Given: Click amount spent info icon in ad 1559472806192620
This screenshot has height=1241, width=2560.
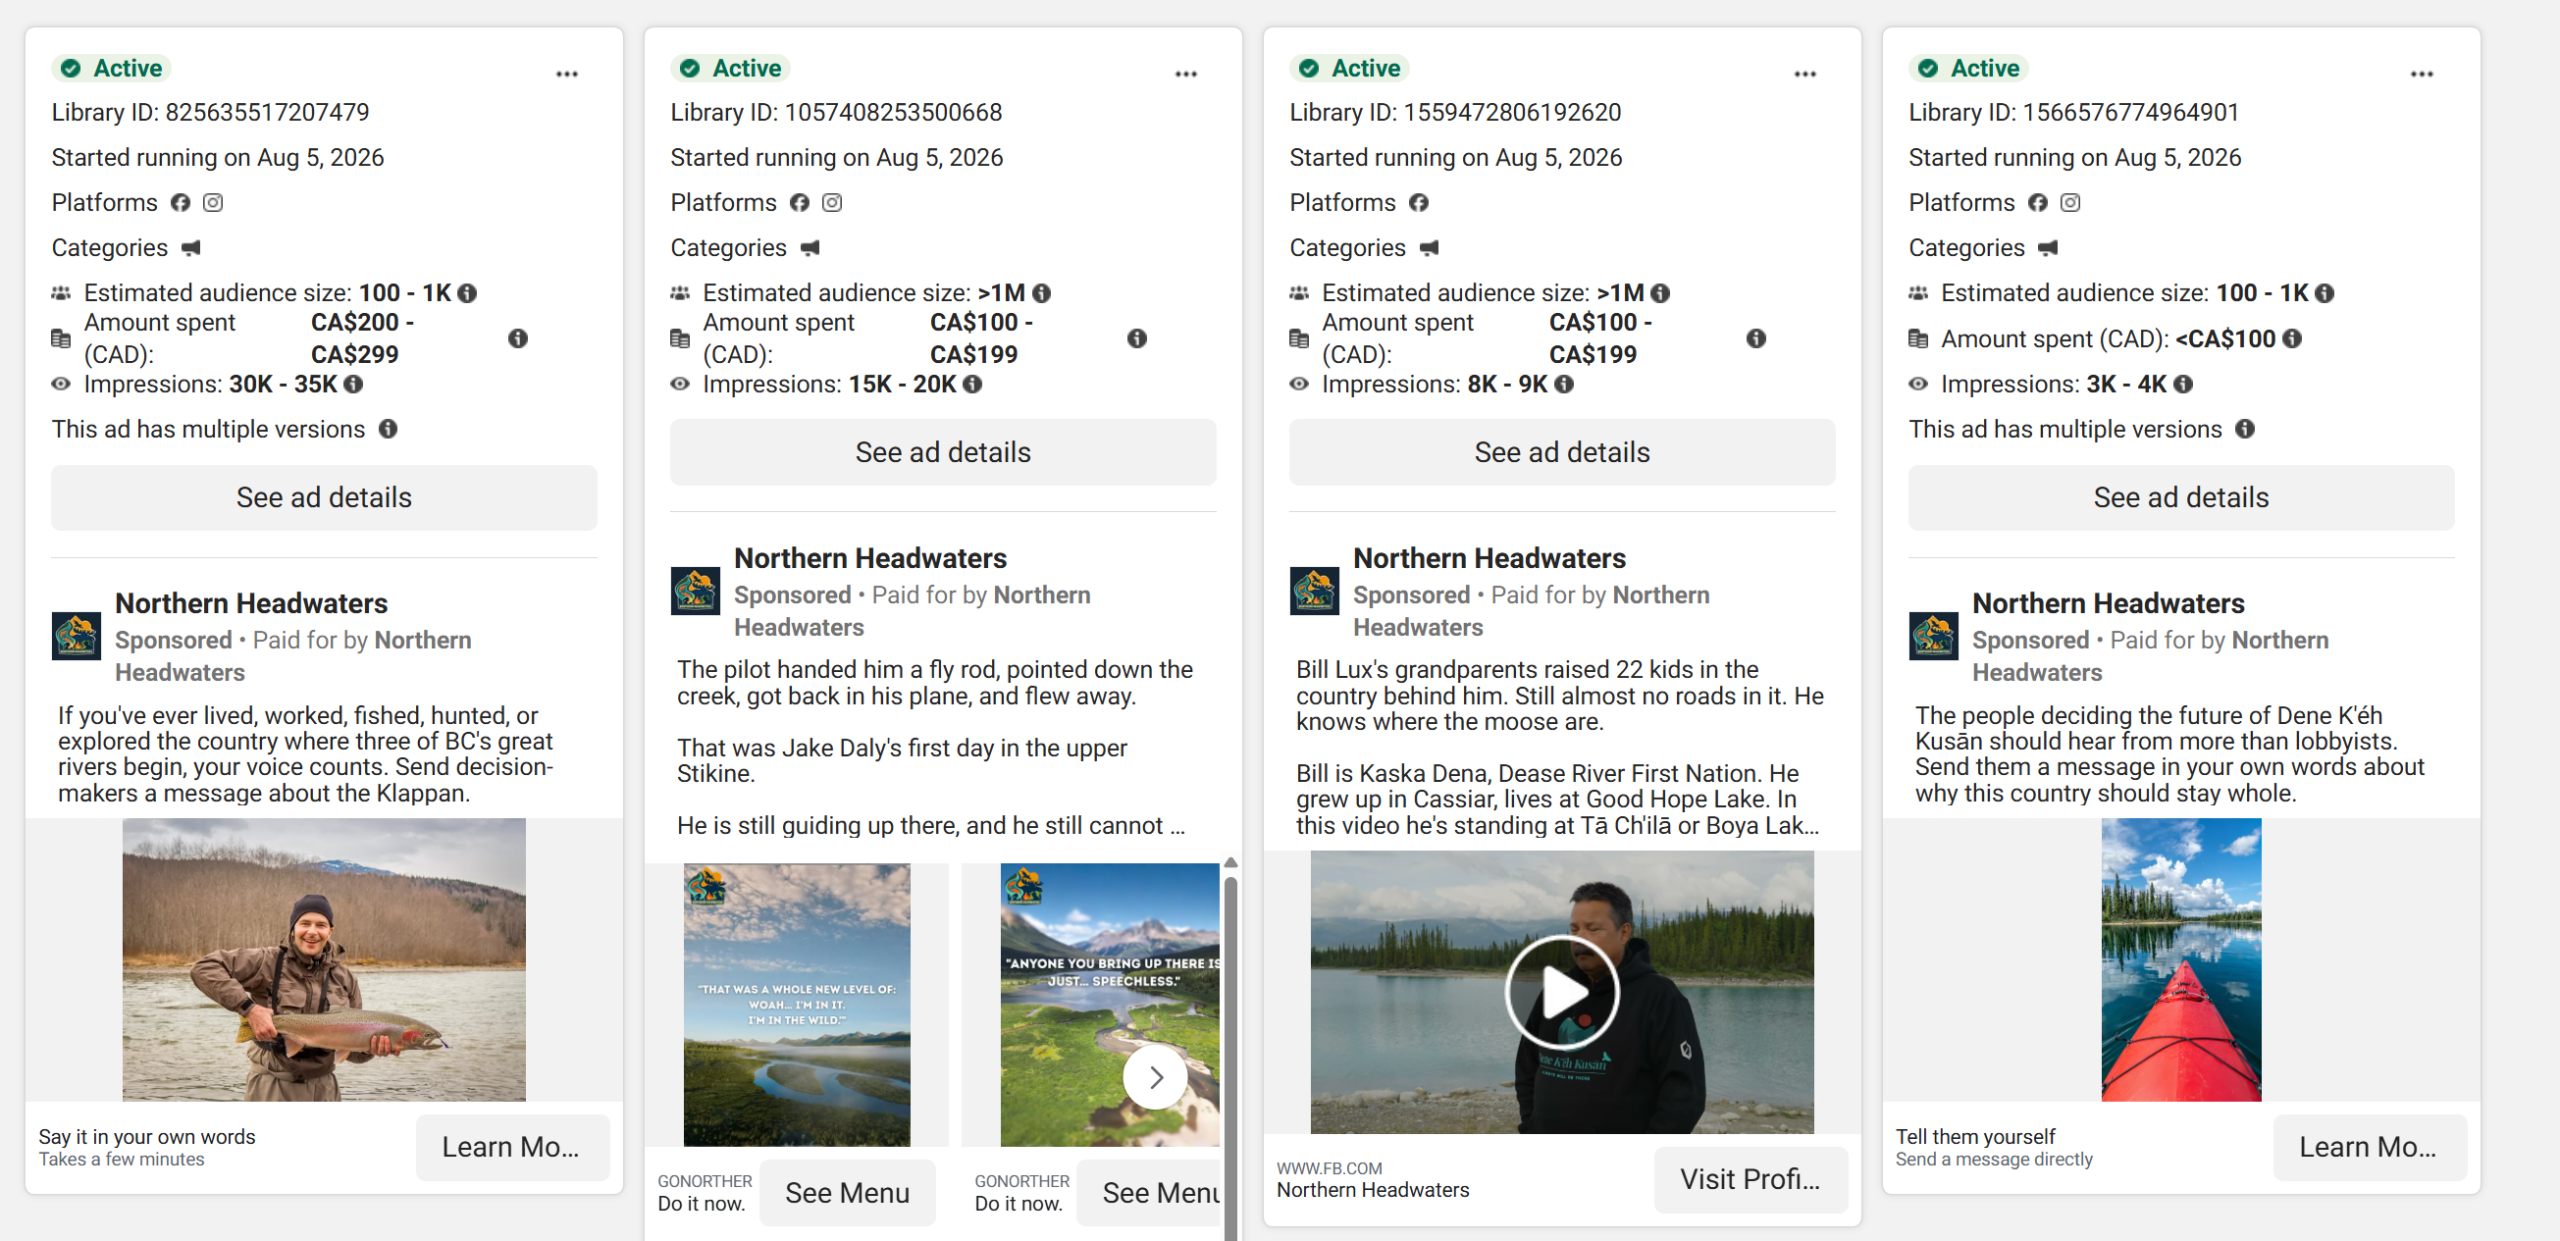Looking at the screenshot, I should 1756,338.
